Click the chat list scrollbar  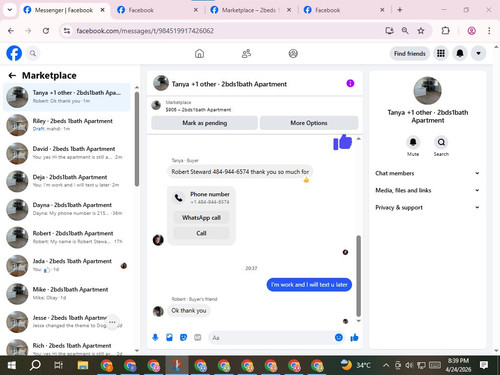[137, 139]
